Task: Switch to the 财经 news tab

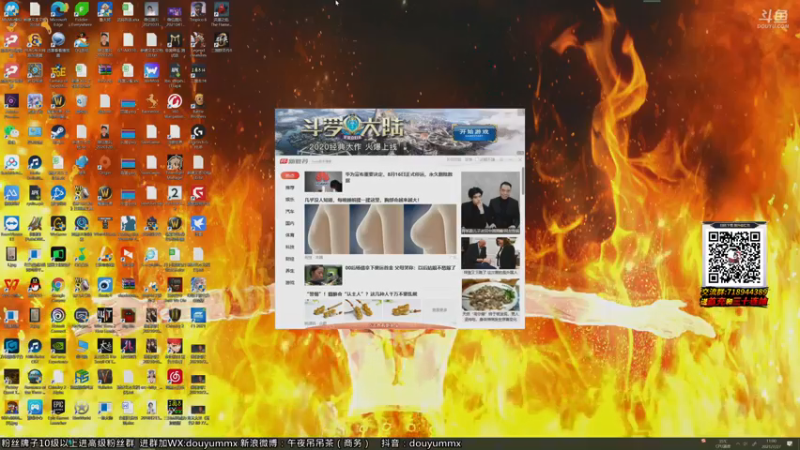Action: 290,259
